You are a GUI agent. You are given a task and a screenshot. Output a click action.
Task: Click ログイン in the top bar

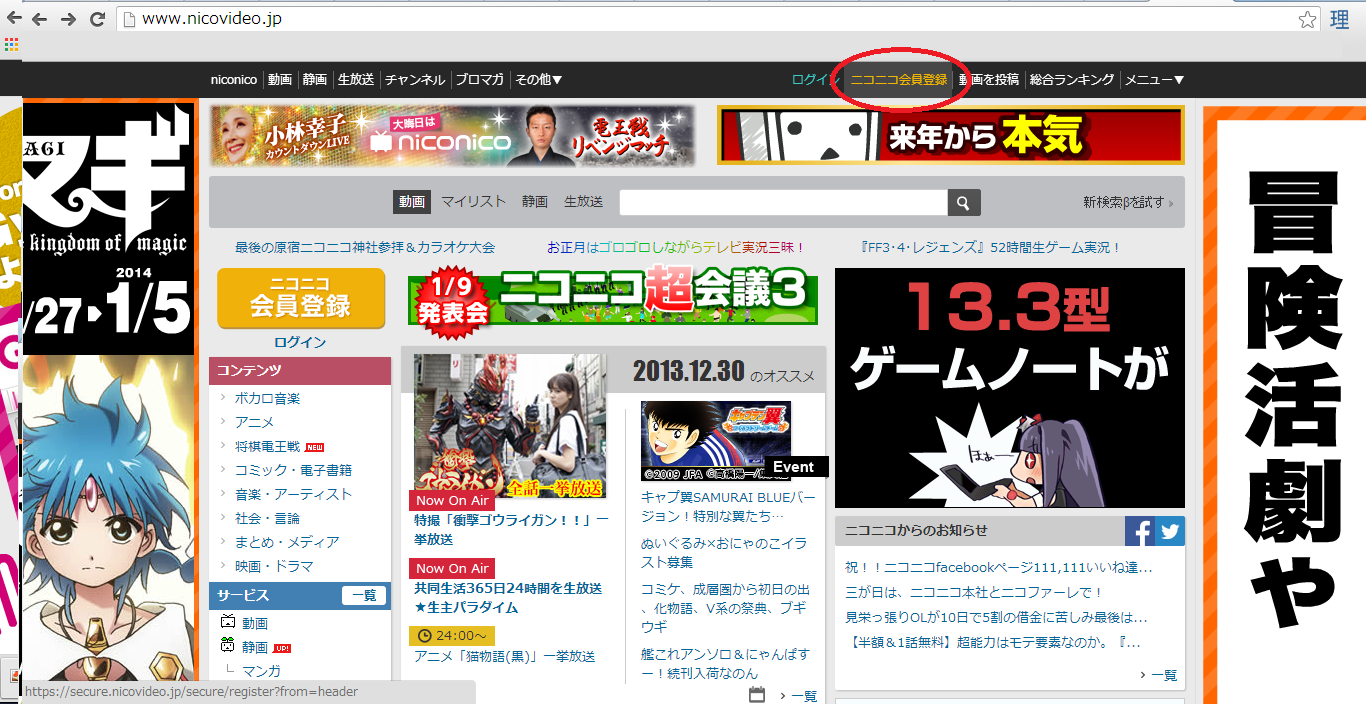[813, 80]
